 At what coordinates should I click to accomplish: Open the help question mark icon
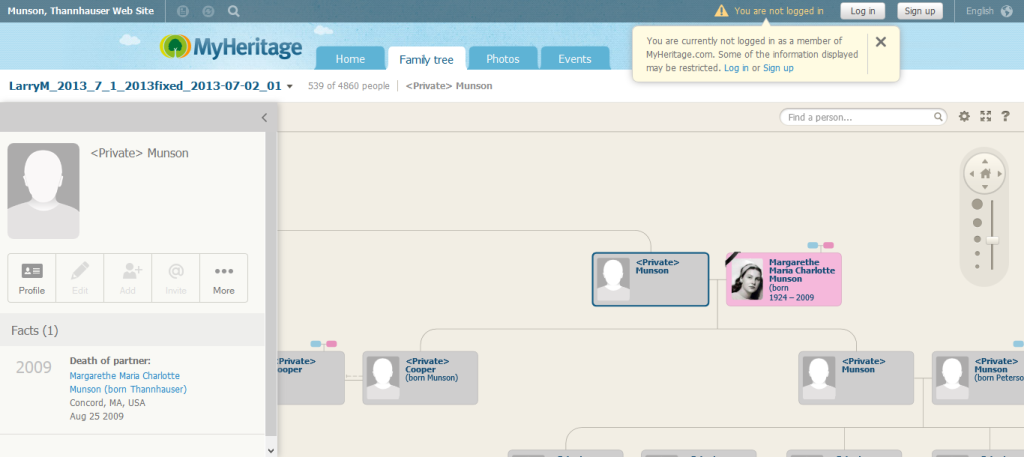pyautogui.click(x=1006, y=116)
